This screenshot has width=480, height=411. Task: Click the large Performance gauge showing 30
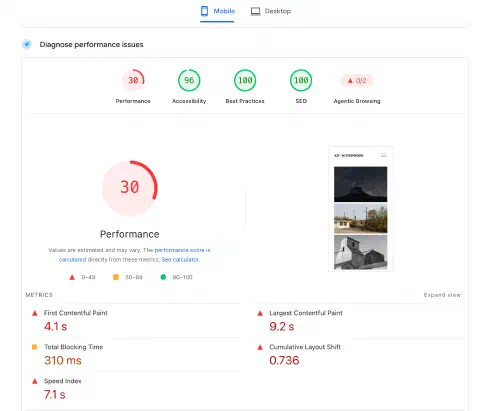pyautogui.click(x=130, y=188)
